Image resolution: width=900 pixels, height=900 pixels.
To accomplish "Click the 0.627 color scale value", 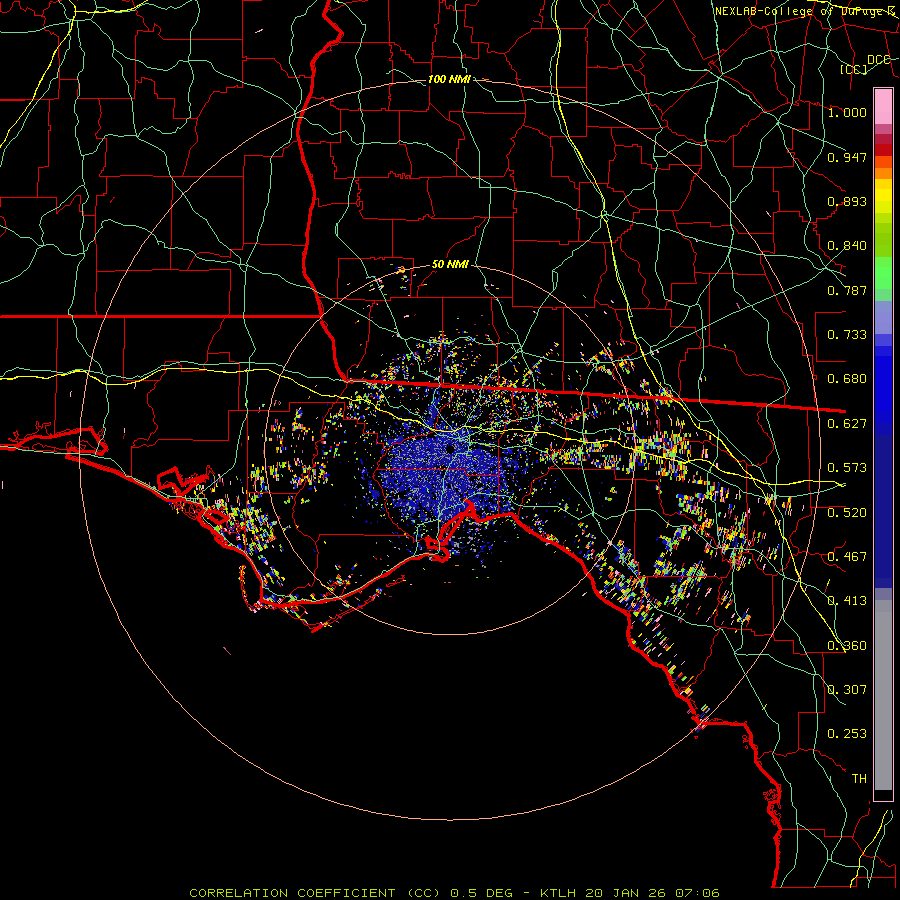I will click(847, 424).
